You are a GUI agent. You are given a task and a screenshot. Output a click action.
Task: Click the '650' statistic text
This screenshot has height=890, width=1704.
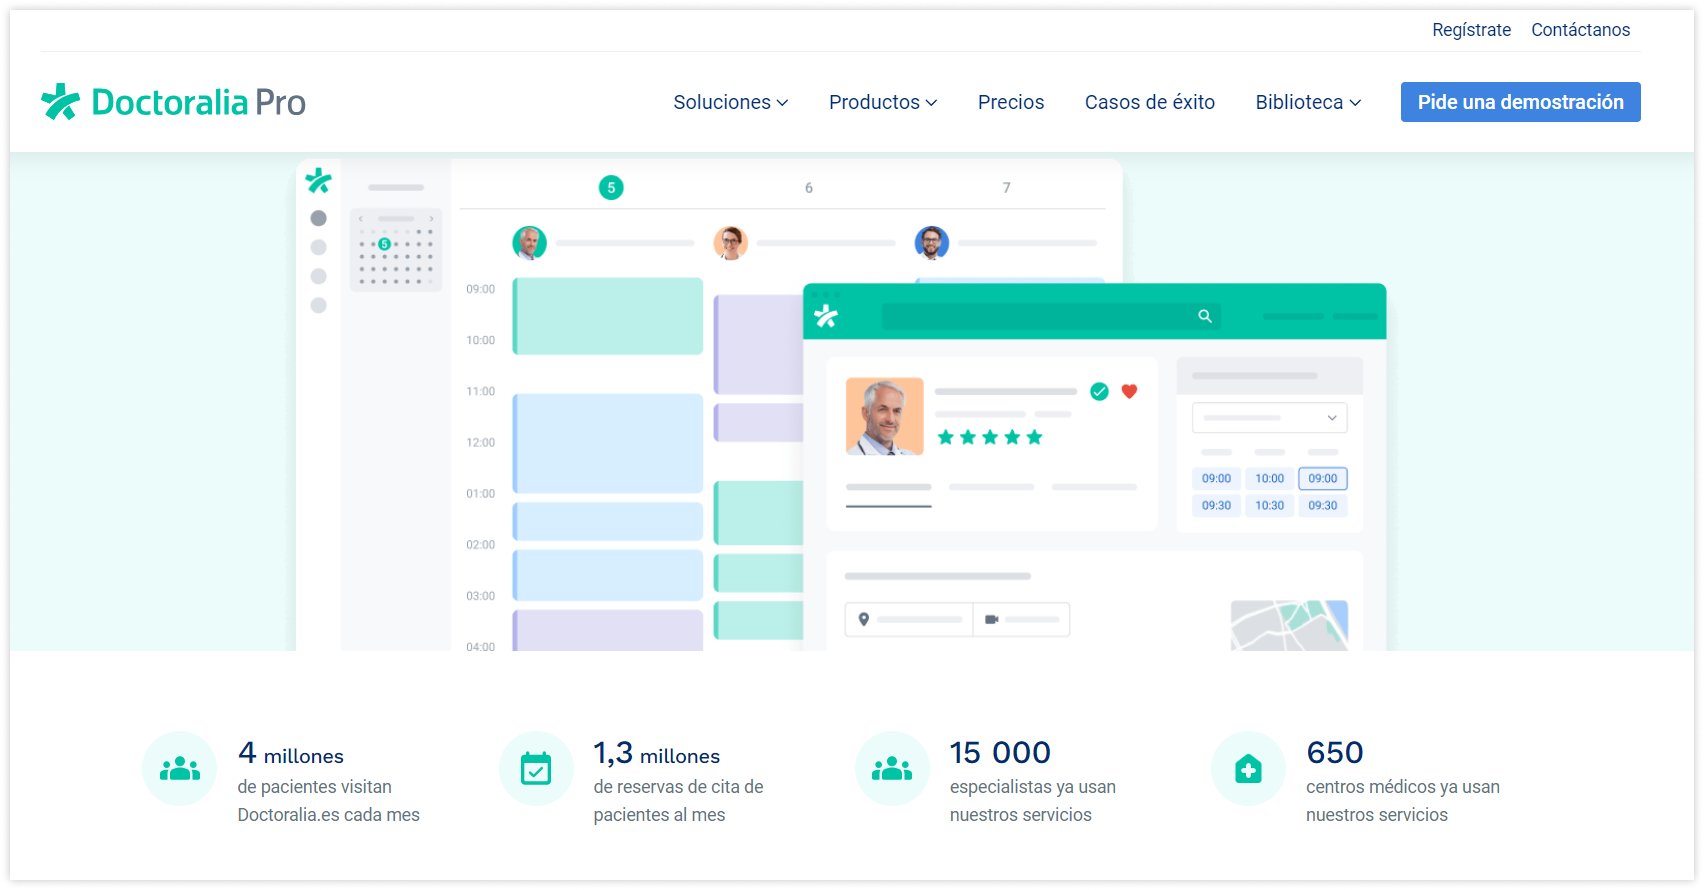pyautogui.click(x=1335, y=752)
